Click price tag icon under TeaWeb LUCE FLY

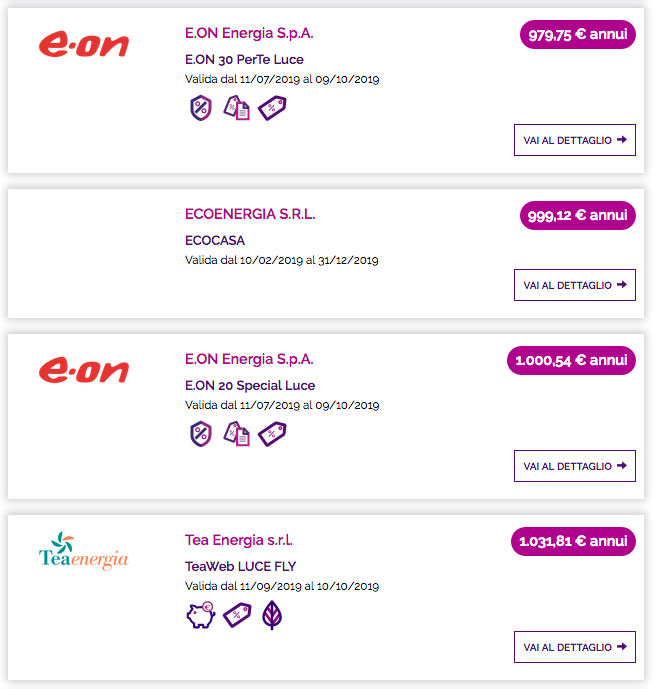[237, 615]
